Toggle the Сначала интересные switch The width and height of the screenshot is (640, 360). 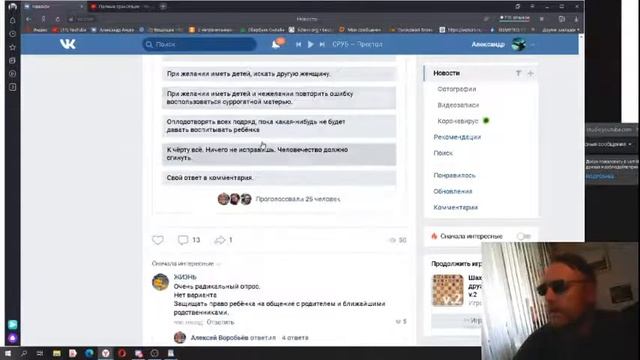pyautogui.click(x=523, y=236)
